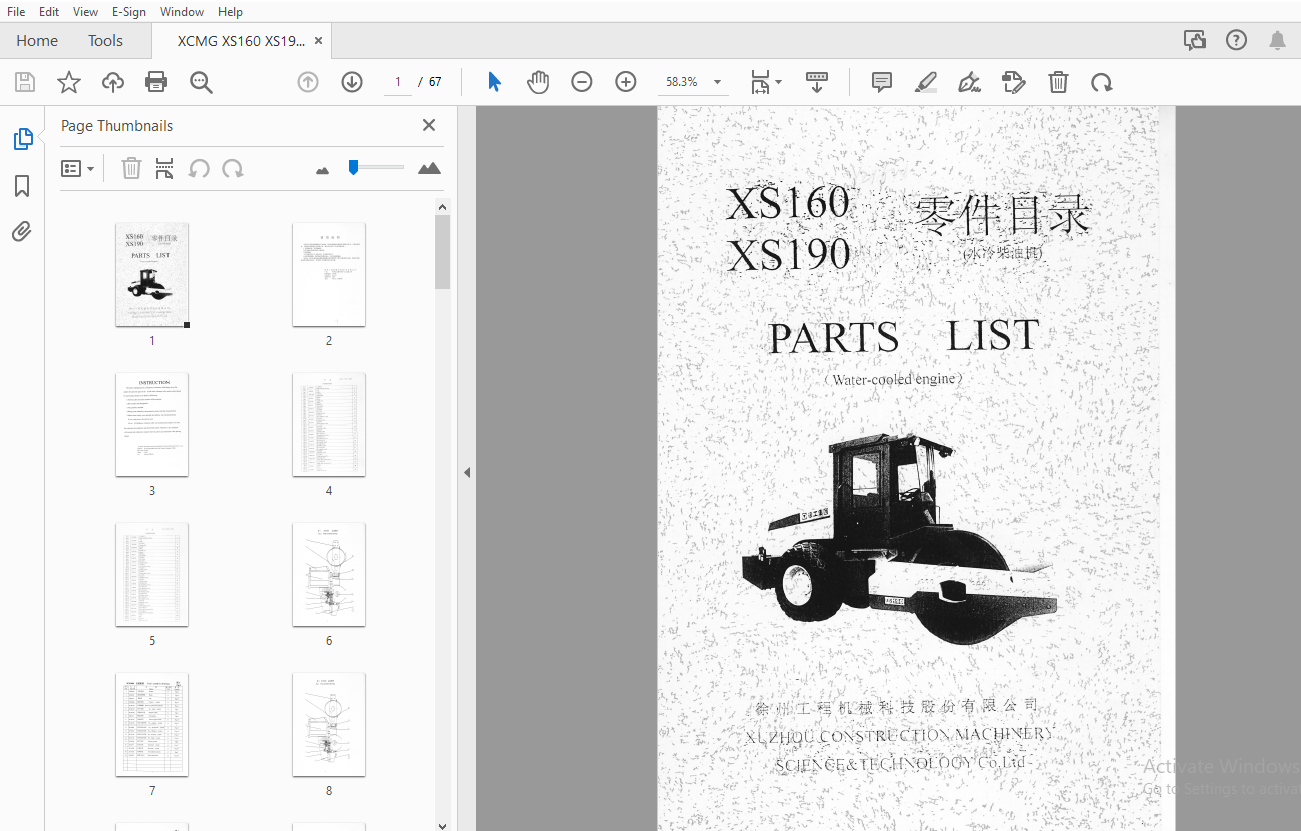
Task: Open Page Thumbnails pane icon
Action: coord(23,139)
